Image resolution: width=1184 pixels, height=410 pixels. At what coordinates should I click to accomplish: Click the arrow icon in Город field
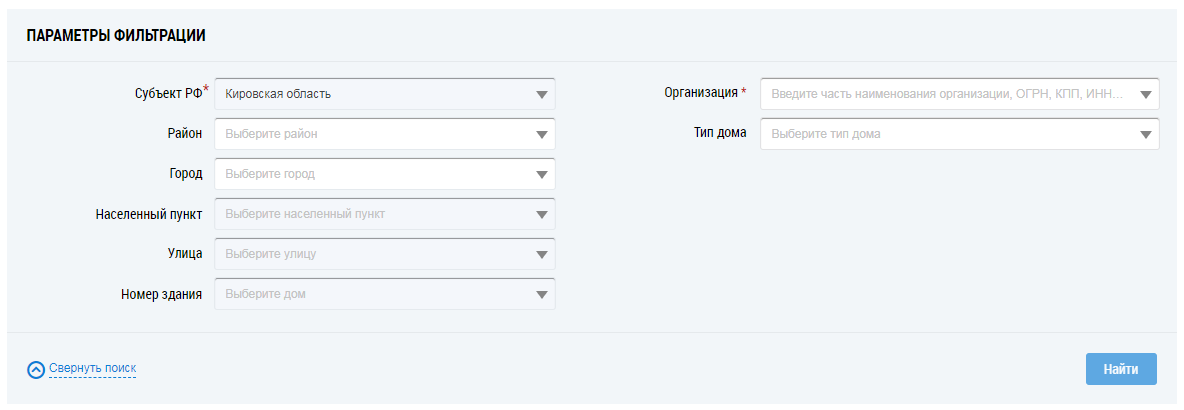(x=541, y=175)
